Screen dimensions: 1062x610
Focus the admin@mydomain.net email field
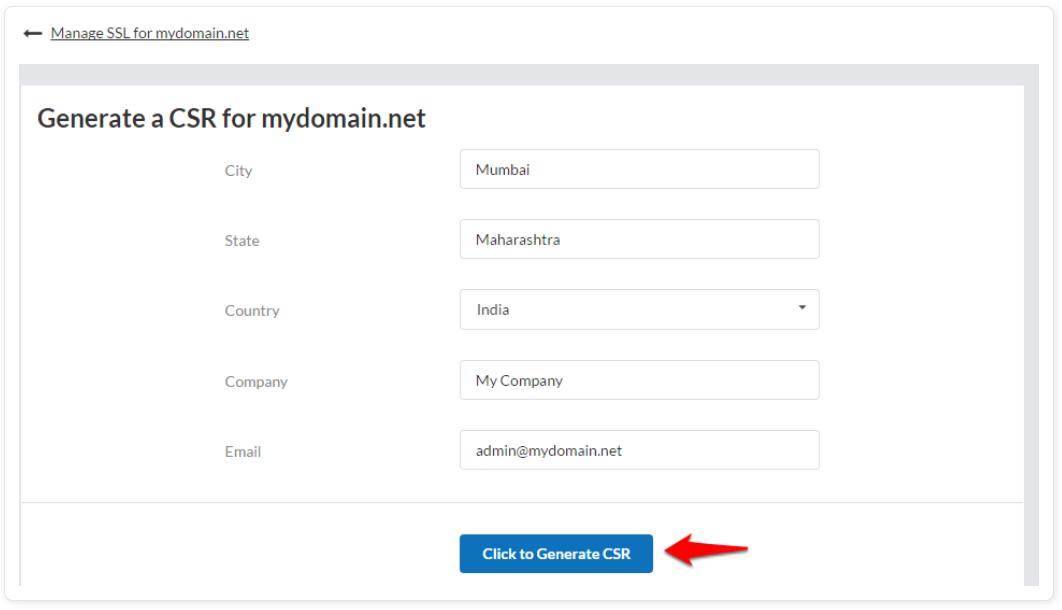639,450
